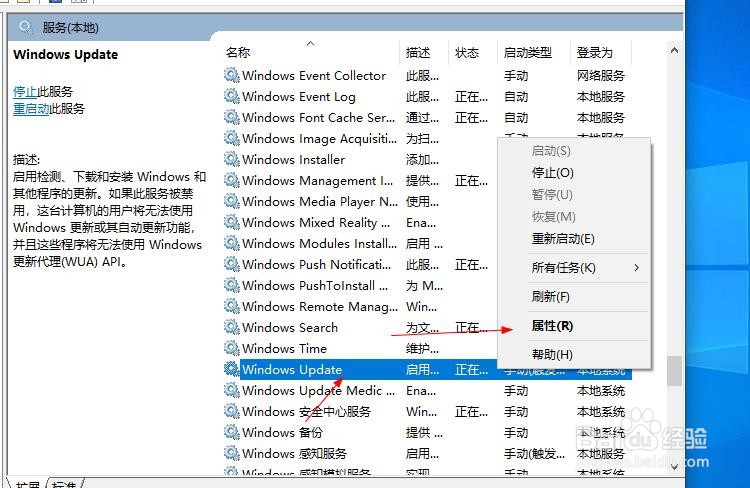
Task: Click the Windows Update title in left pane
Action: click(66, 55)
